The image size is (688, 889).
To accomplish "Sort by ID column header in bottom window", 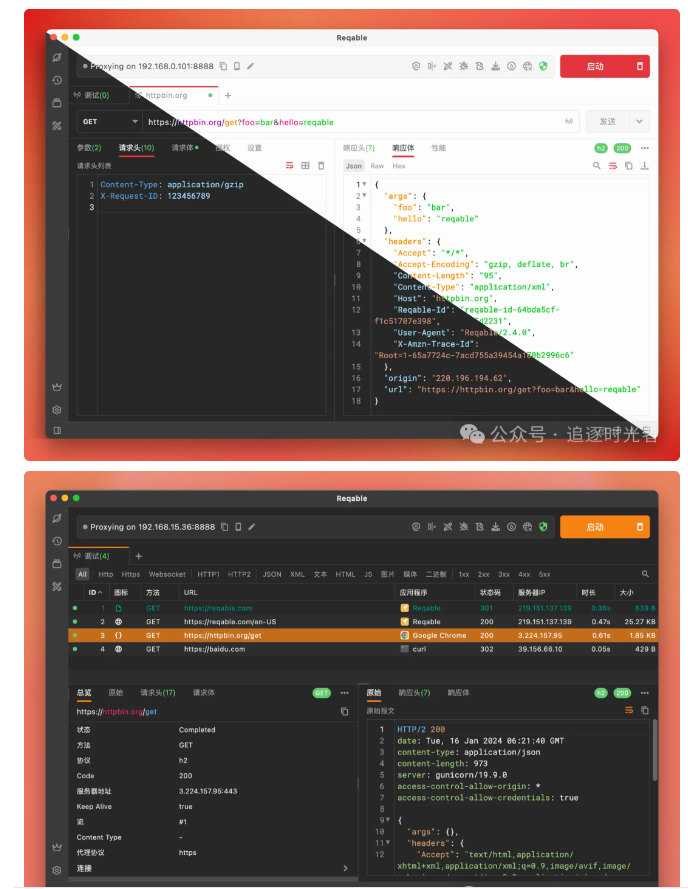I will click(95, 592).
